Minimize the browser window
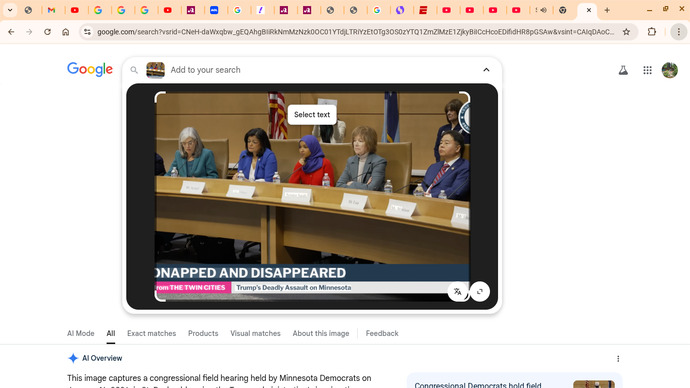The image size is (690, 388). coord(650,10)
